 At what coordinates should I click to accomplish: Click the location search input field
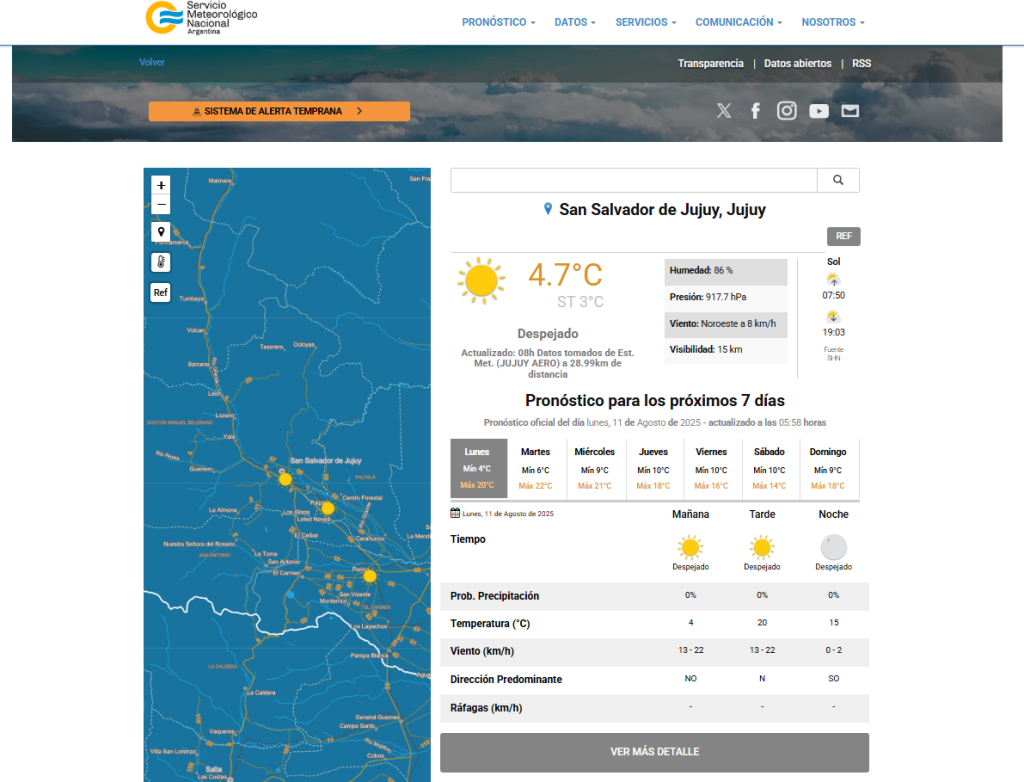pyautogui.click(x=634, y=180)
